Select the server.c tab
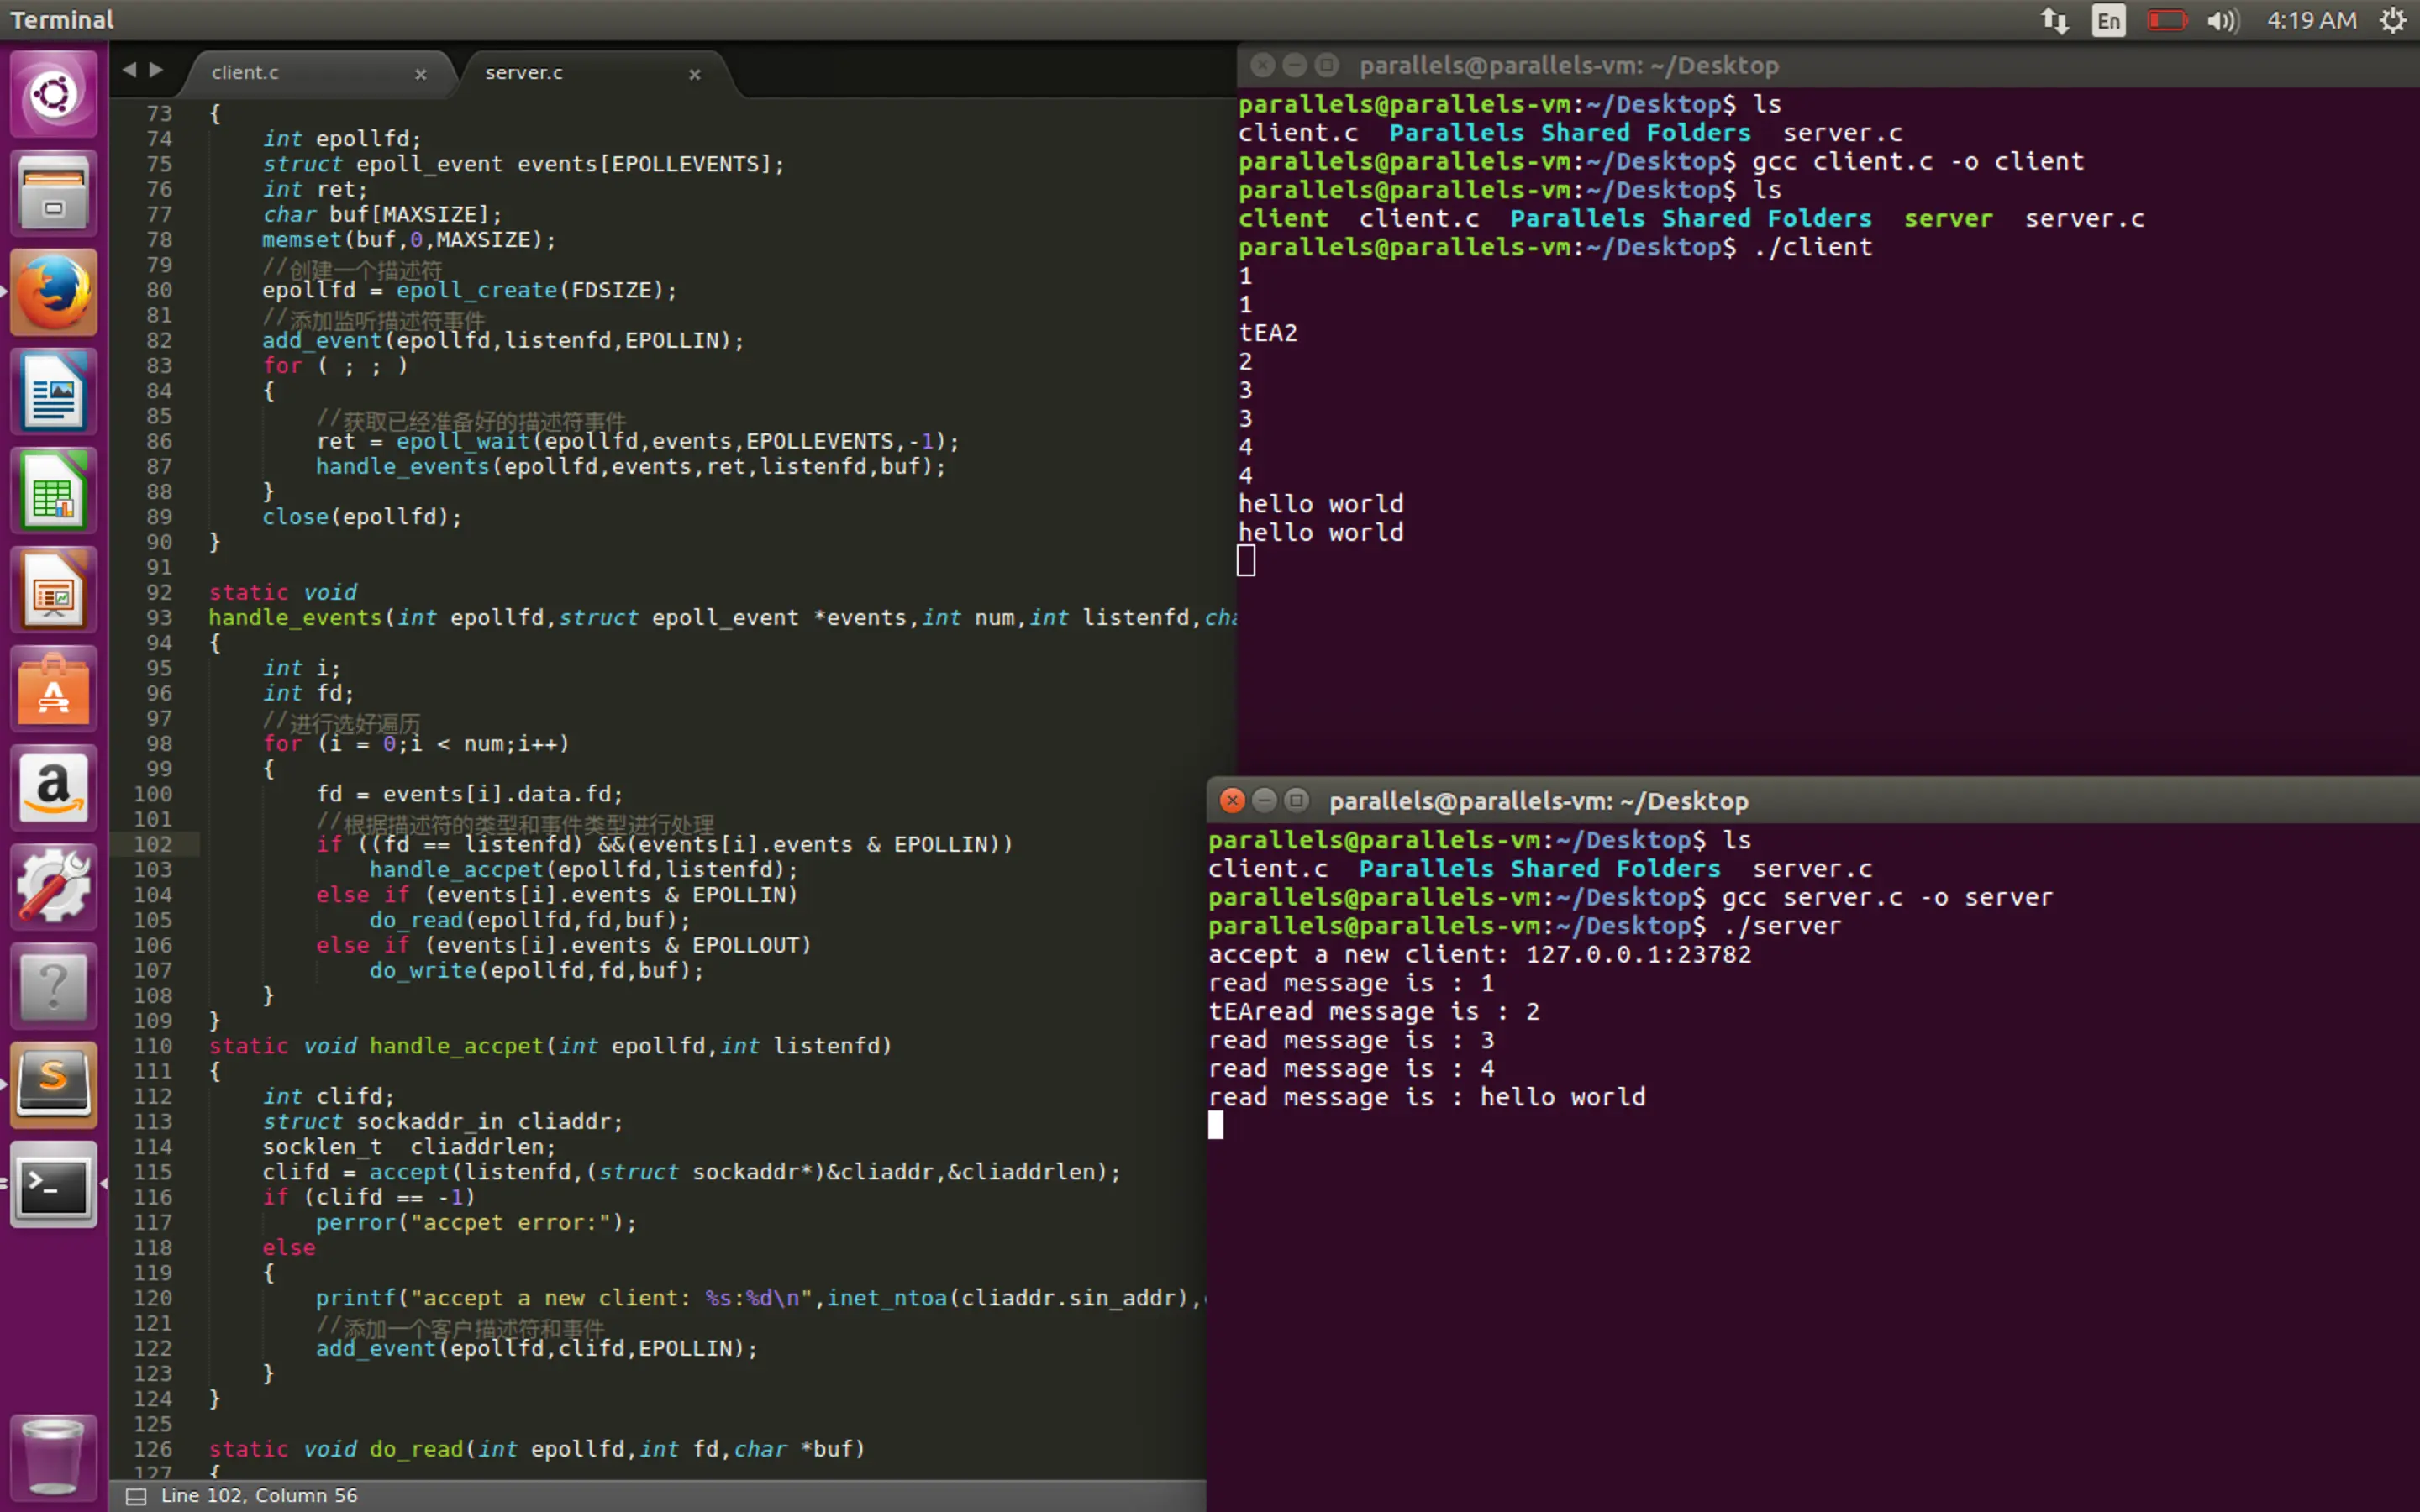This screenshot has height=1512, width=2420. 524,73
